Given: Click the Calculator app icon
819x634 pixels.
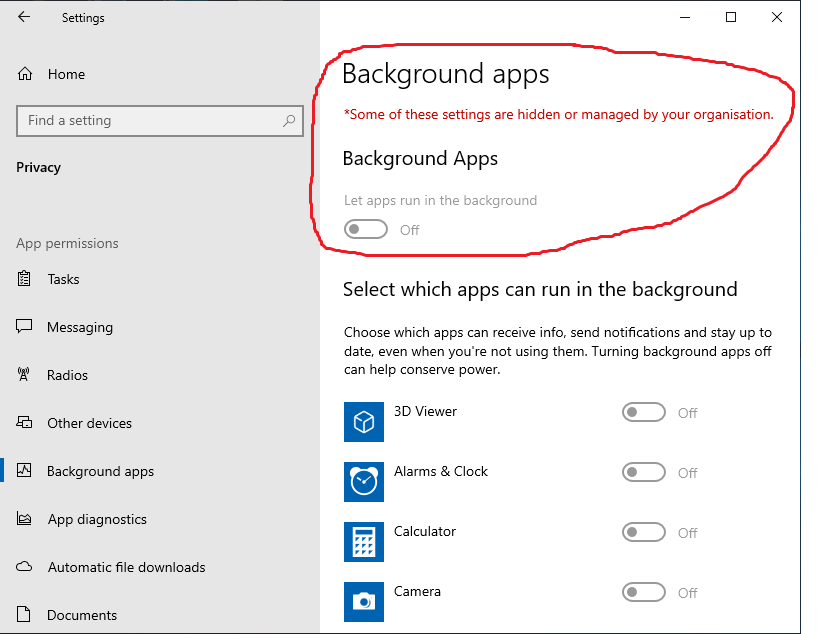Looking at the screenshot, I should click(x=364, y=542).
